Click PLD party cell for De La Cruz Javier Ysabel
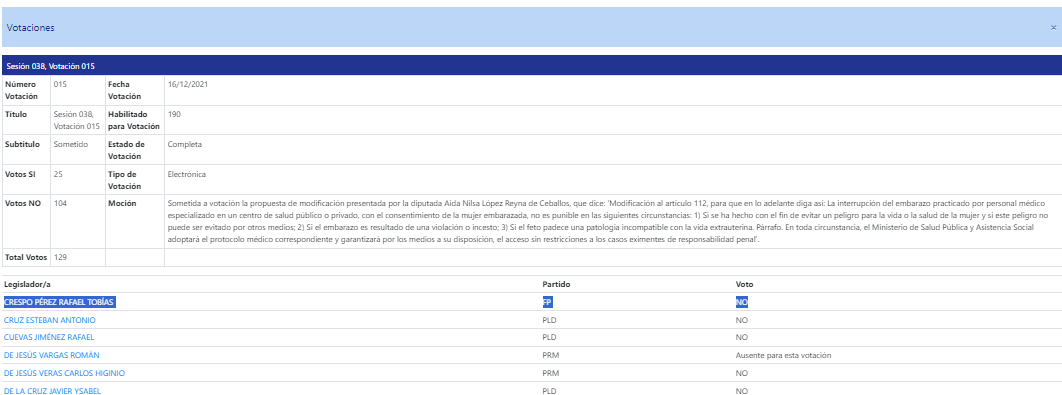This screenshot has width=1062, height=395. [549, 391]
